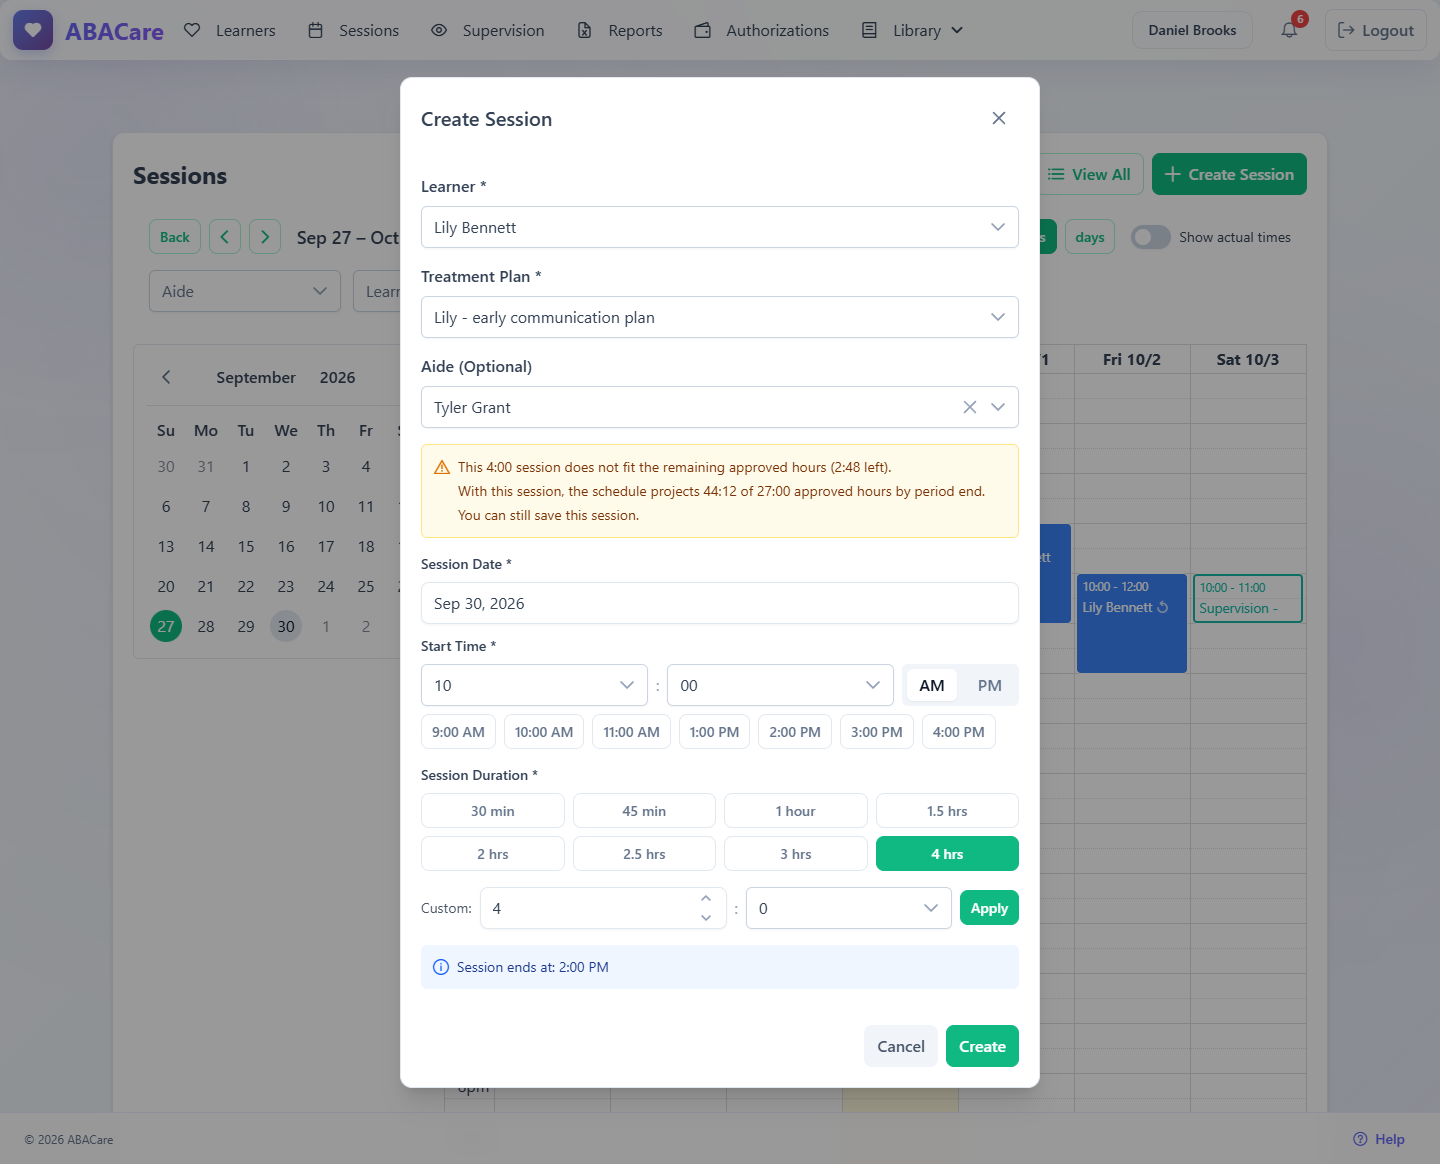Open the Treatment Plan dropdown

(720, 317)
